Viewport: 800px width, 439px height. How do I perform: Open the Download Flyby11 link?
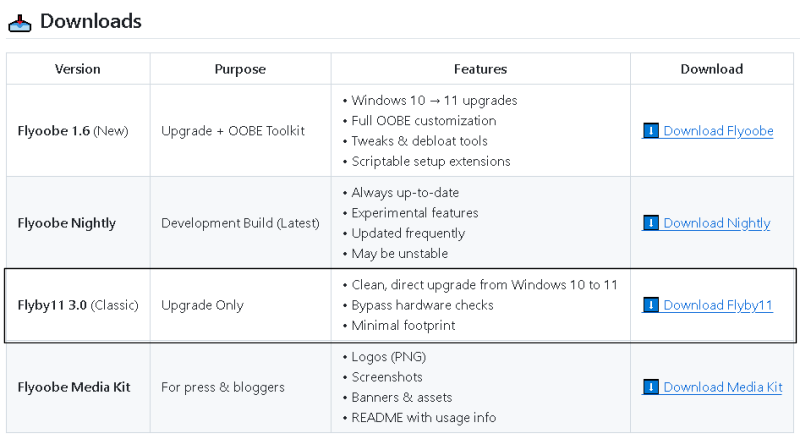click(718, 305)
